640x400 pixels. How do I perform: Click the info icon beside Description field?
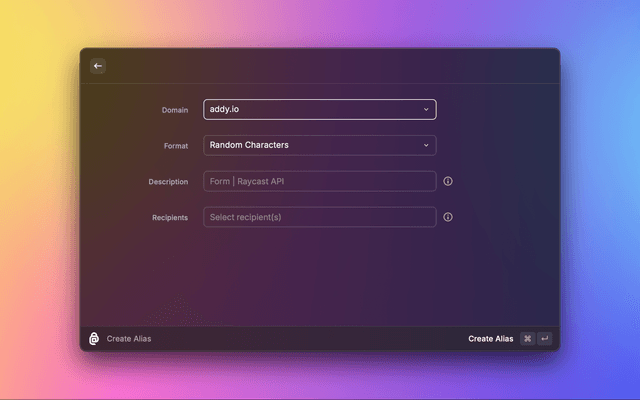tap(448, 181)
